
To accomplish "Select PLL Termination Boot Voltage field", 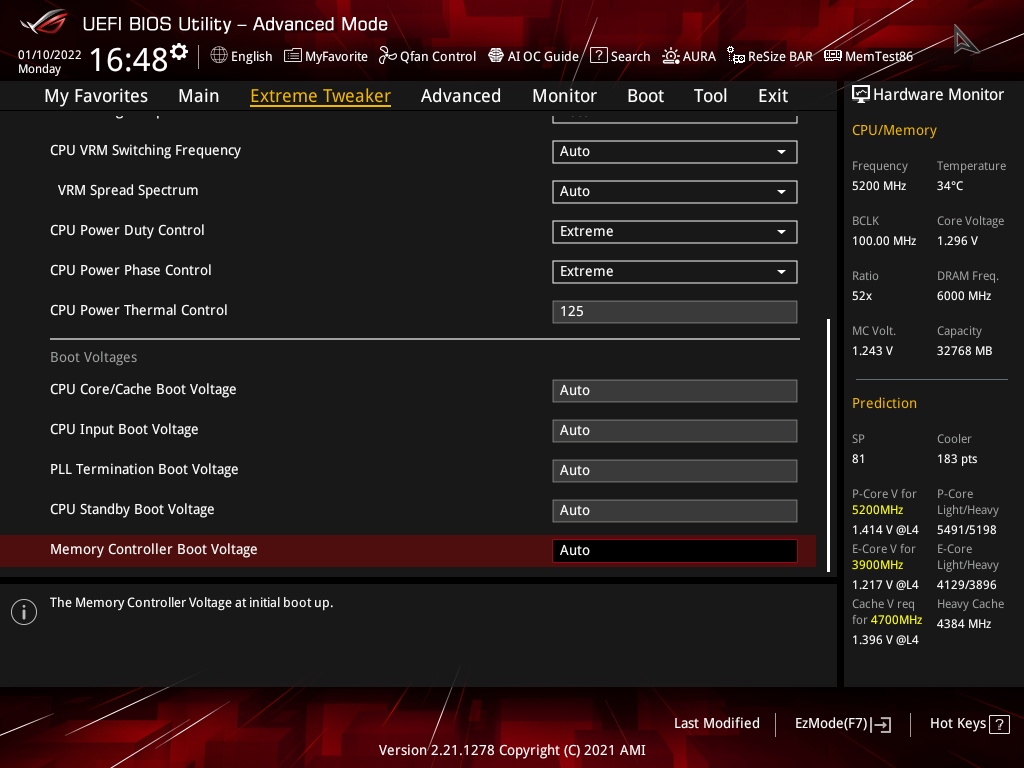I will (x=675, y=471).
